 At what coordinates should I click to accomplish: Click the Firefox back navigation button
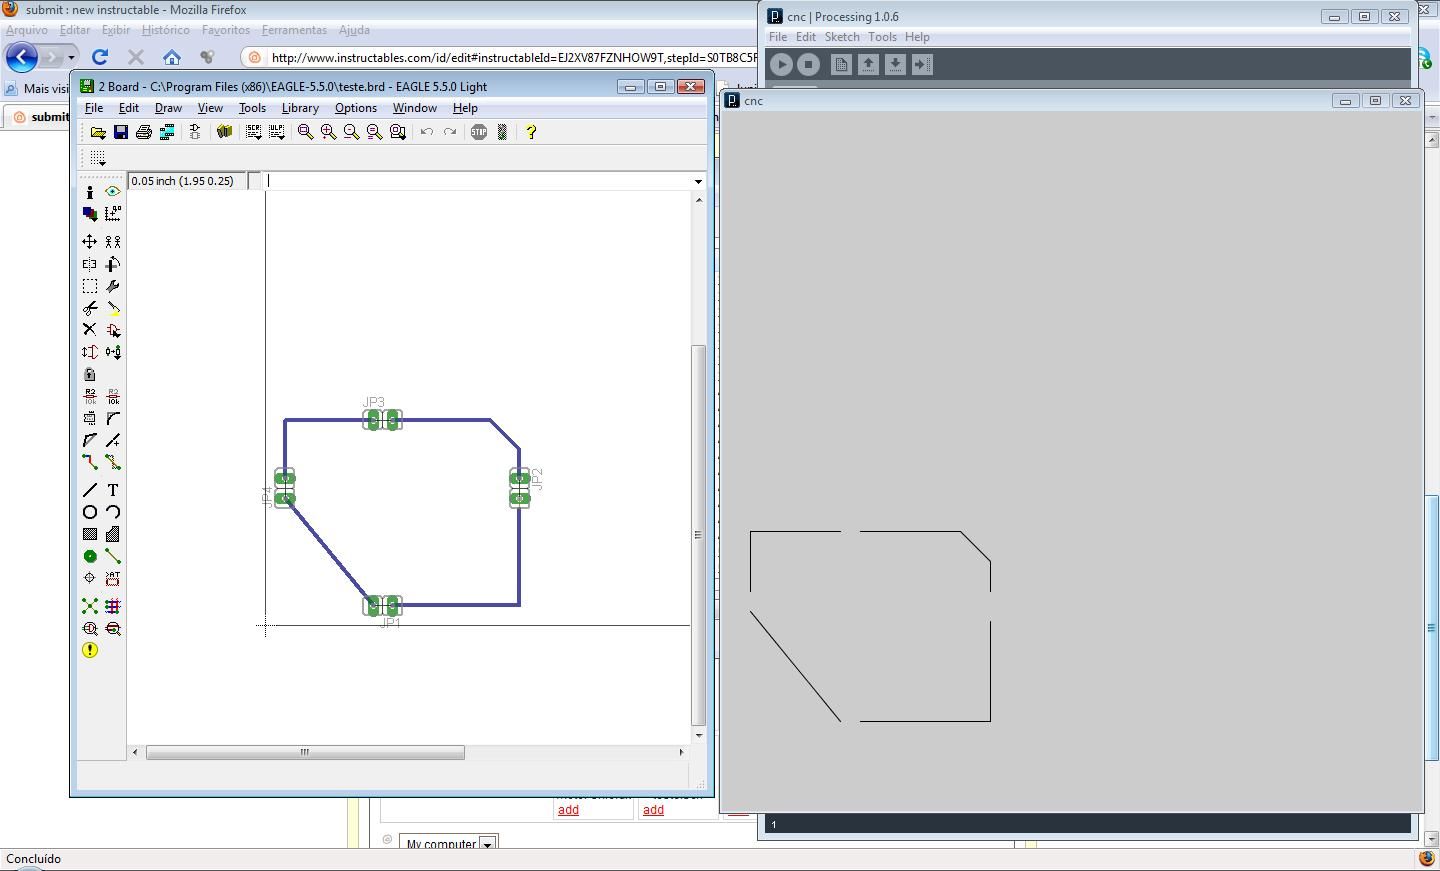pyautogui.click(x=21, y=57)
